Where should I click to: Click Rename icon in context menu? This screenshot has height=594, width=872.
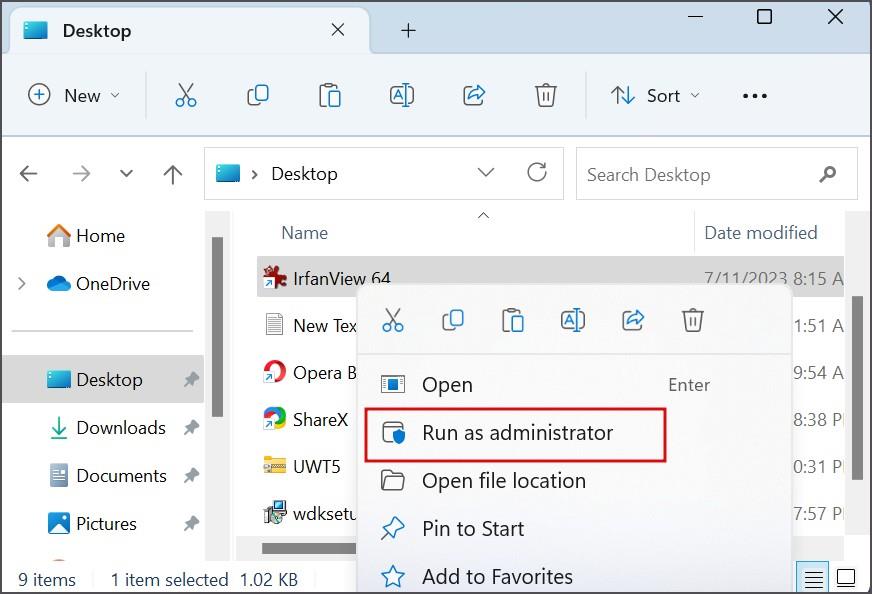[x=573, y=321]
